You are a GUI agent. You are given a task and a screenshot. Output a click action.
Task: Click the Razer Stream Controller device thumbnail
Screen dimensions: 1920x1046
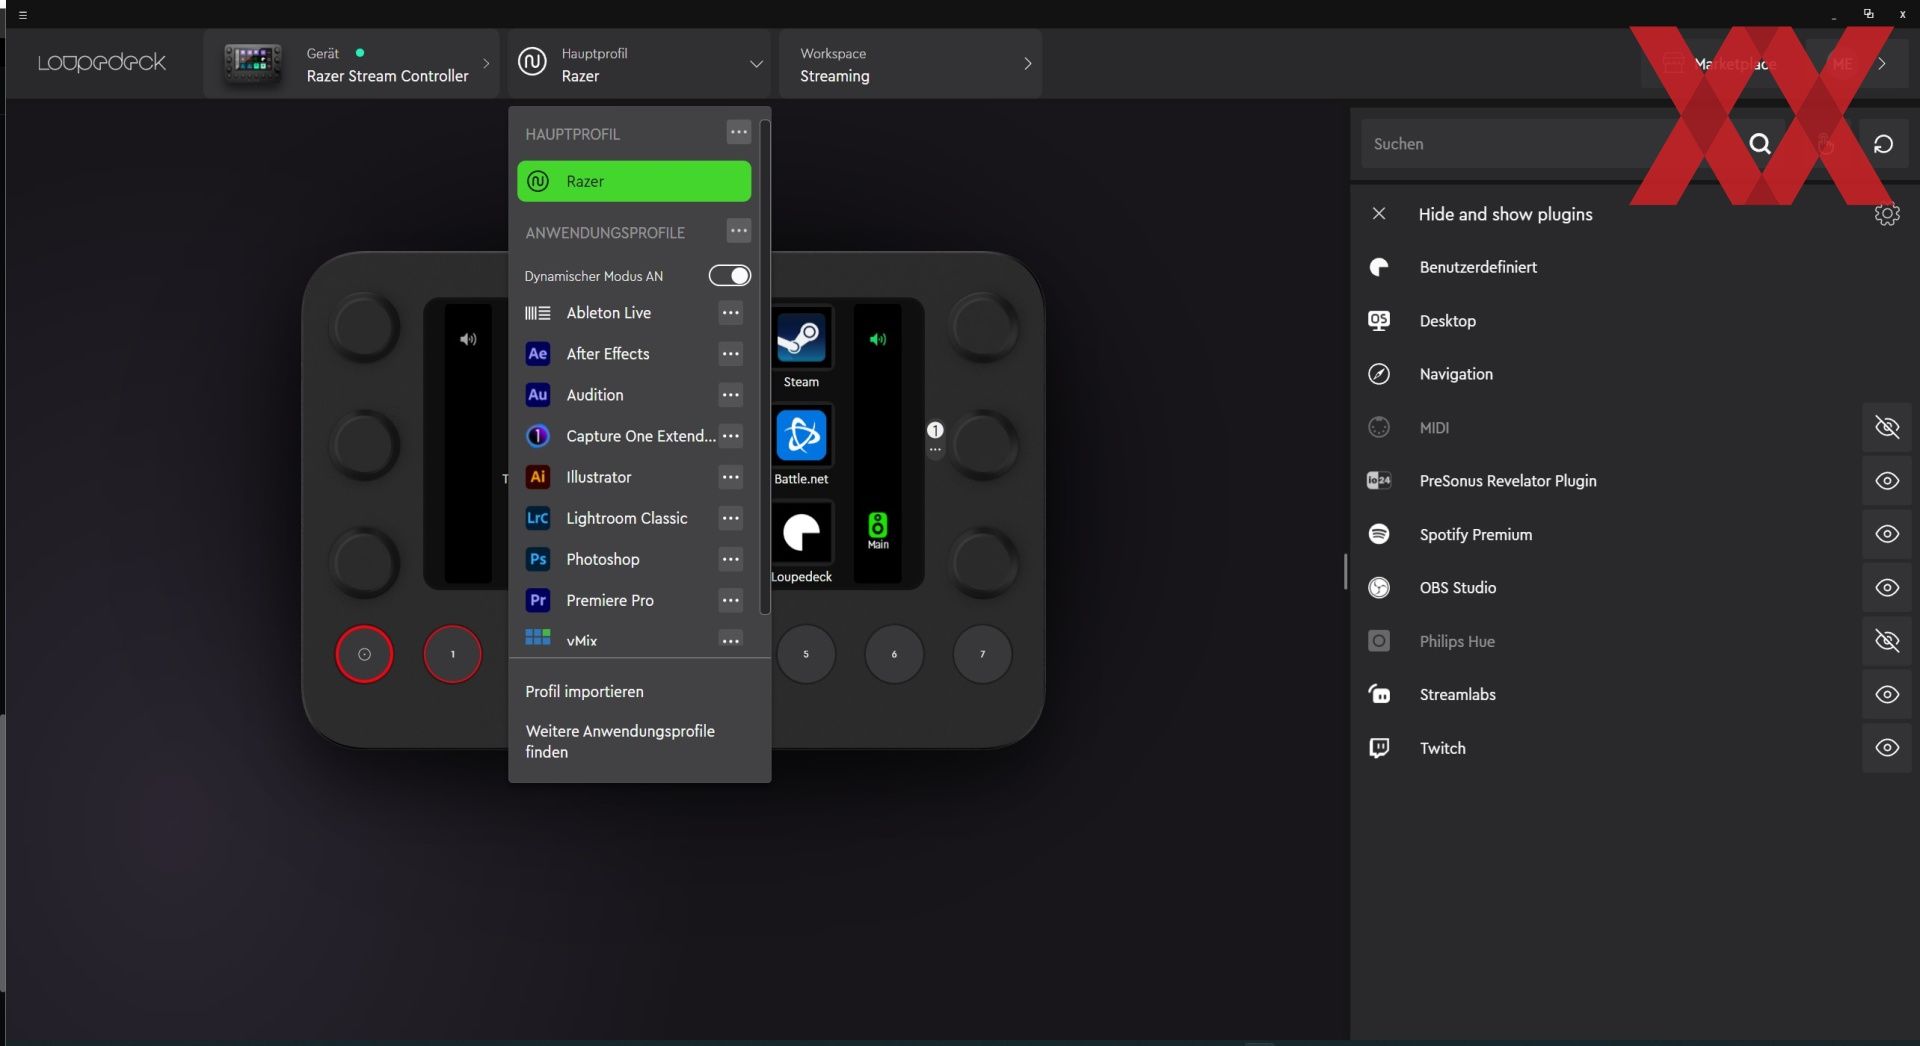tap(252, 64)
